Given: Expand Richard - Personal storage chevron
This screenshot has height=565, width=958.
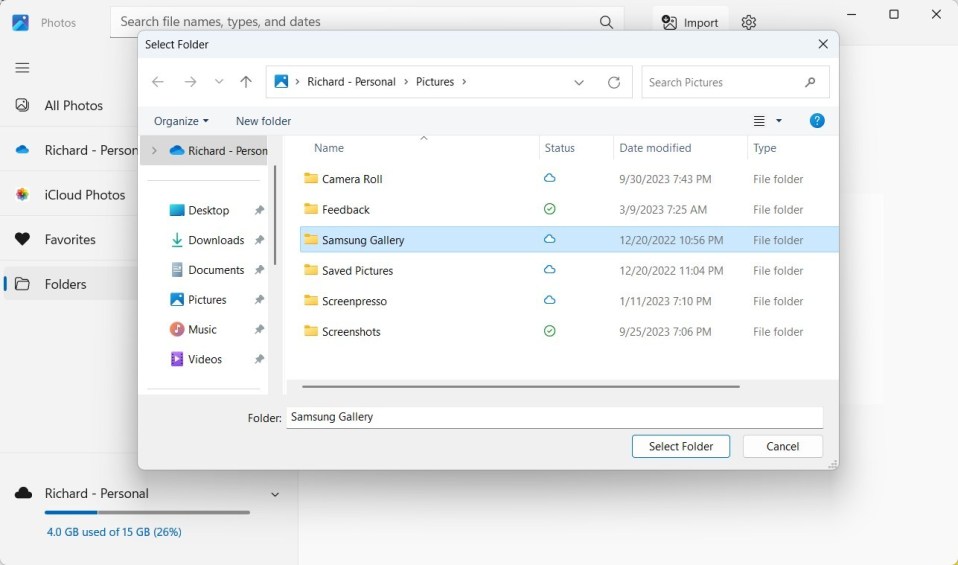Looking at the screenshot, I should pyautogui.click(x=275, y=494).
